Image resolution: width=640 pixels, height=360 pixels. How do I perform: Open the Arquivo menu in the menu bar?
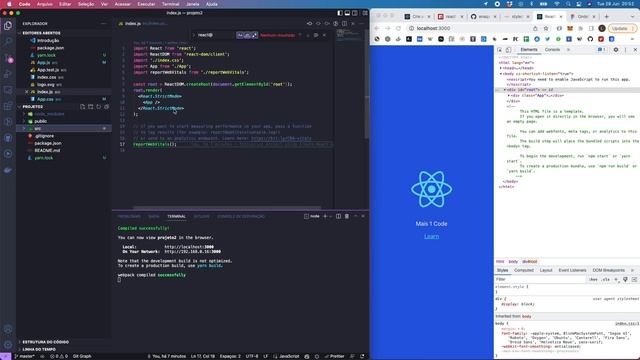tap(44, 4)
